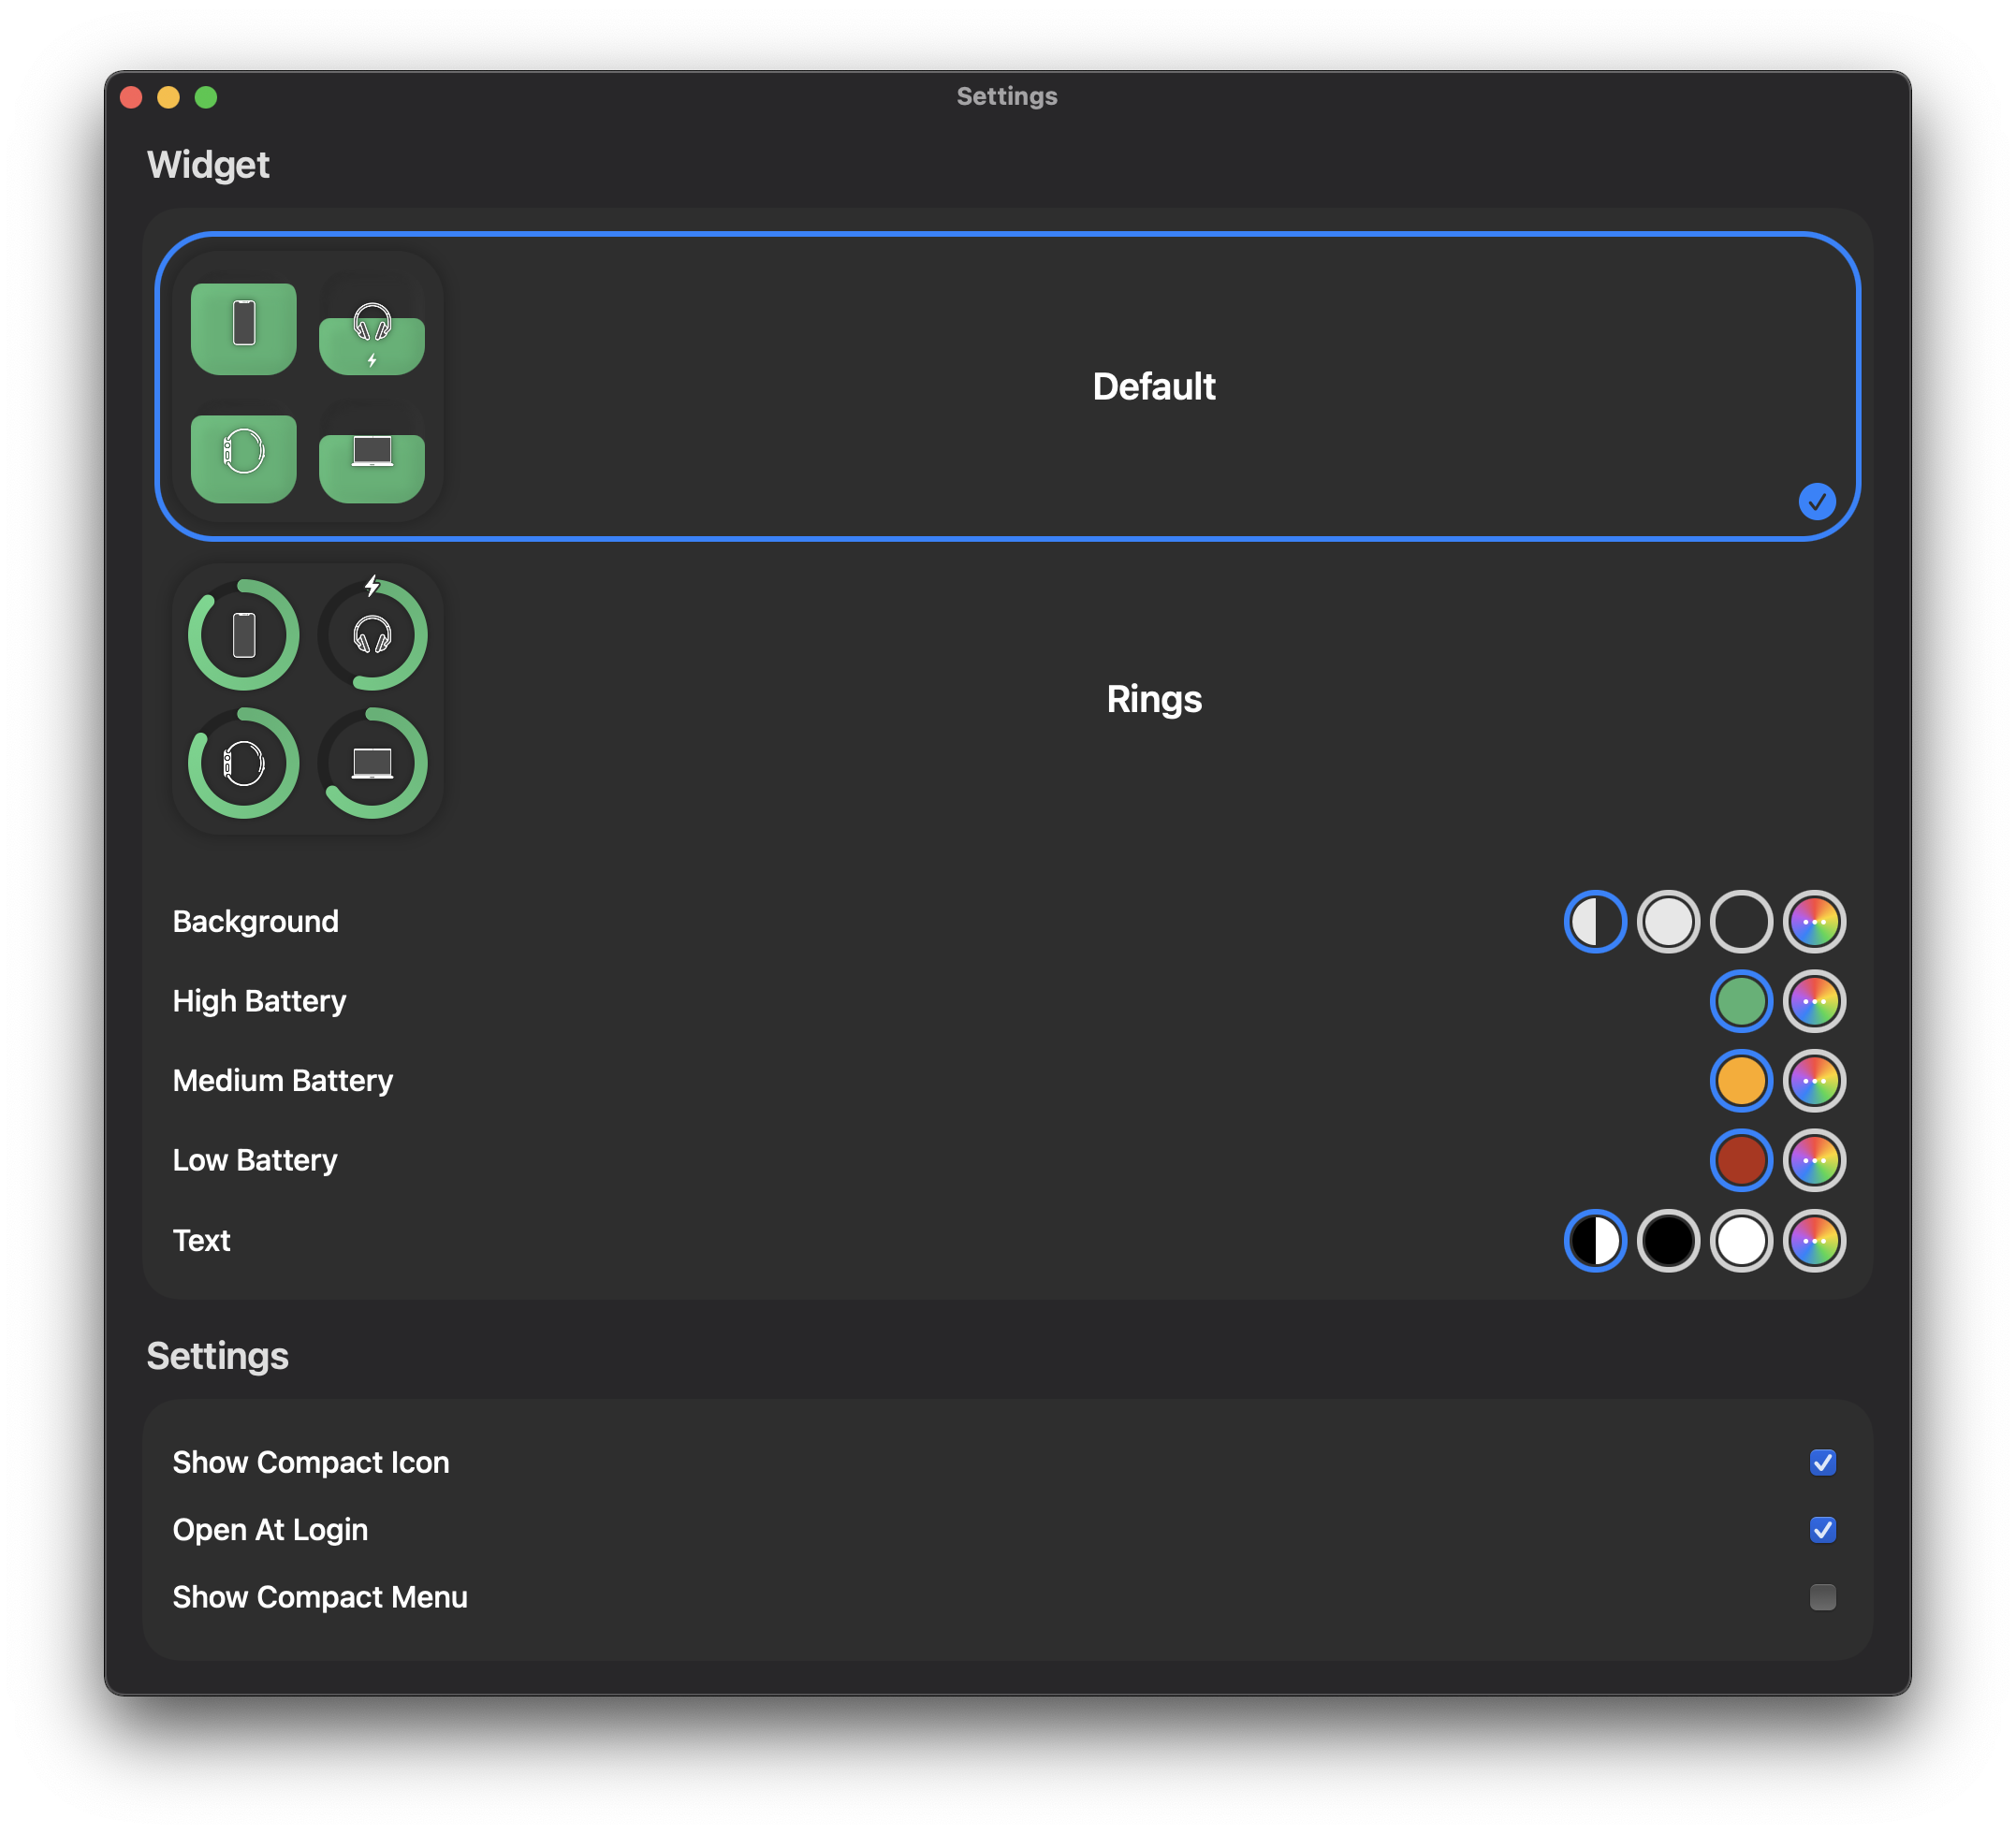This screenshot has height=1834, width=2016.
Task: Open custom color picker for Medium Battery
Action: click(x=1814, y=1081)
